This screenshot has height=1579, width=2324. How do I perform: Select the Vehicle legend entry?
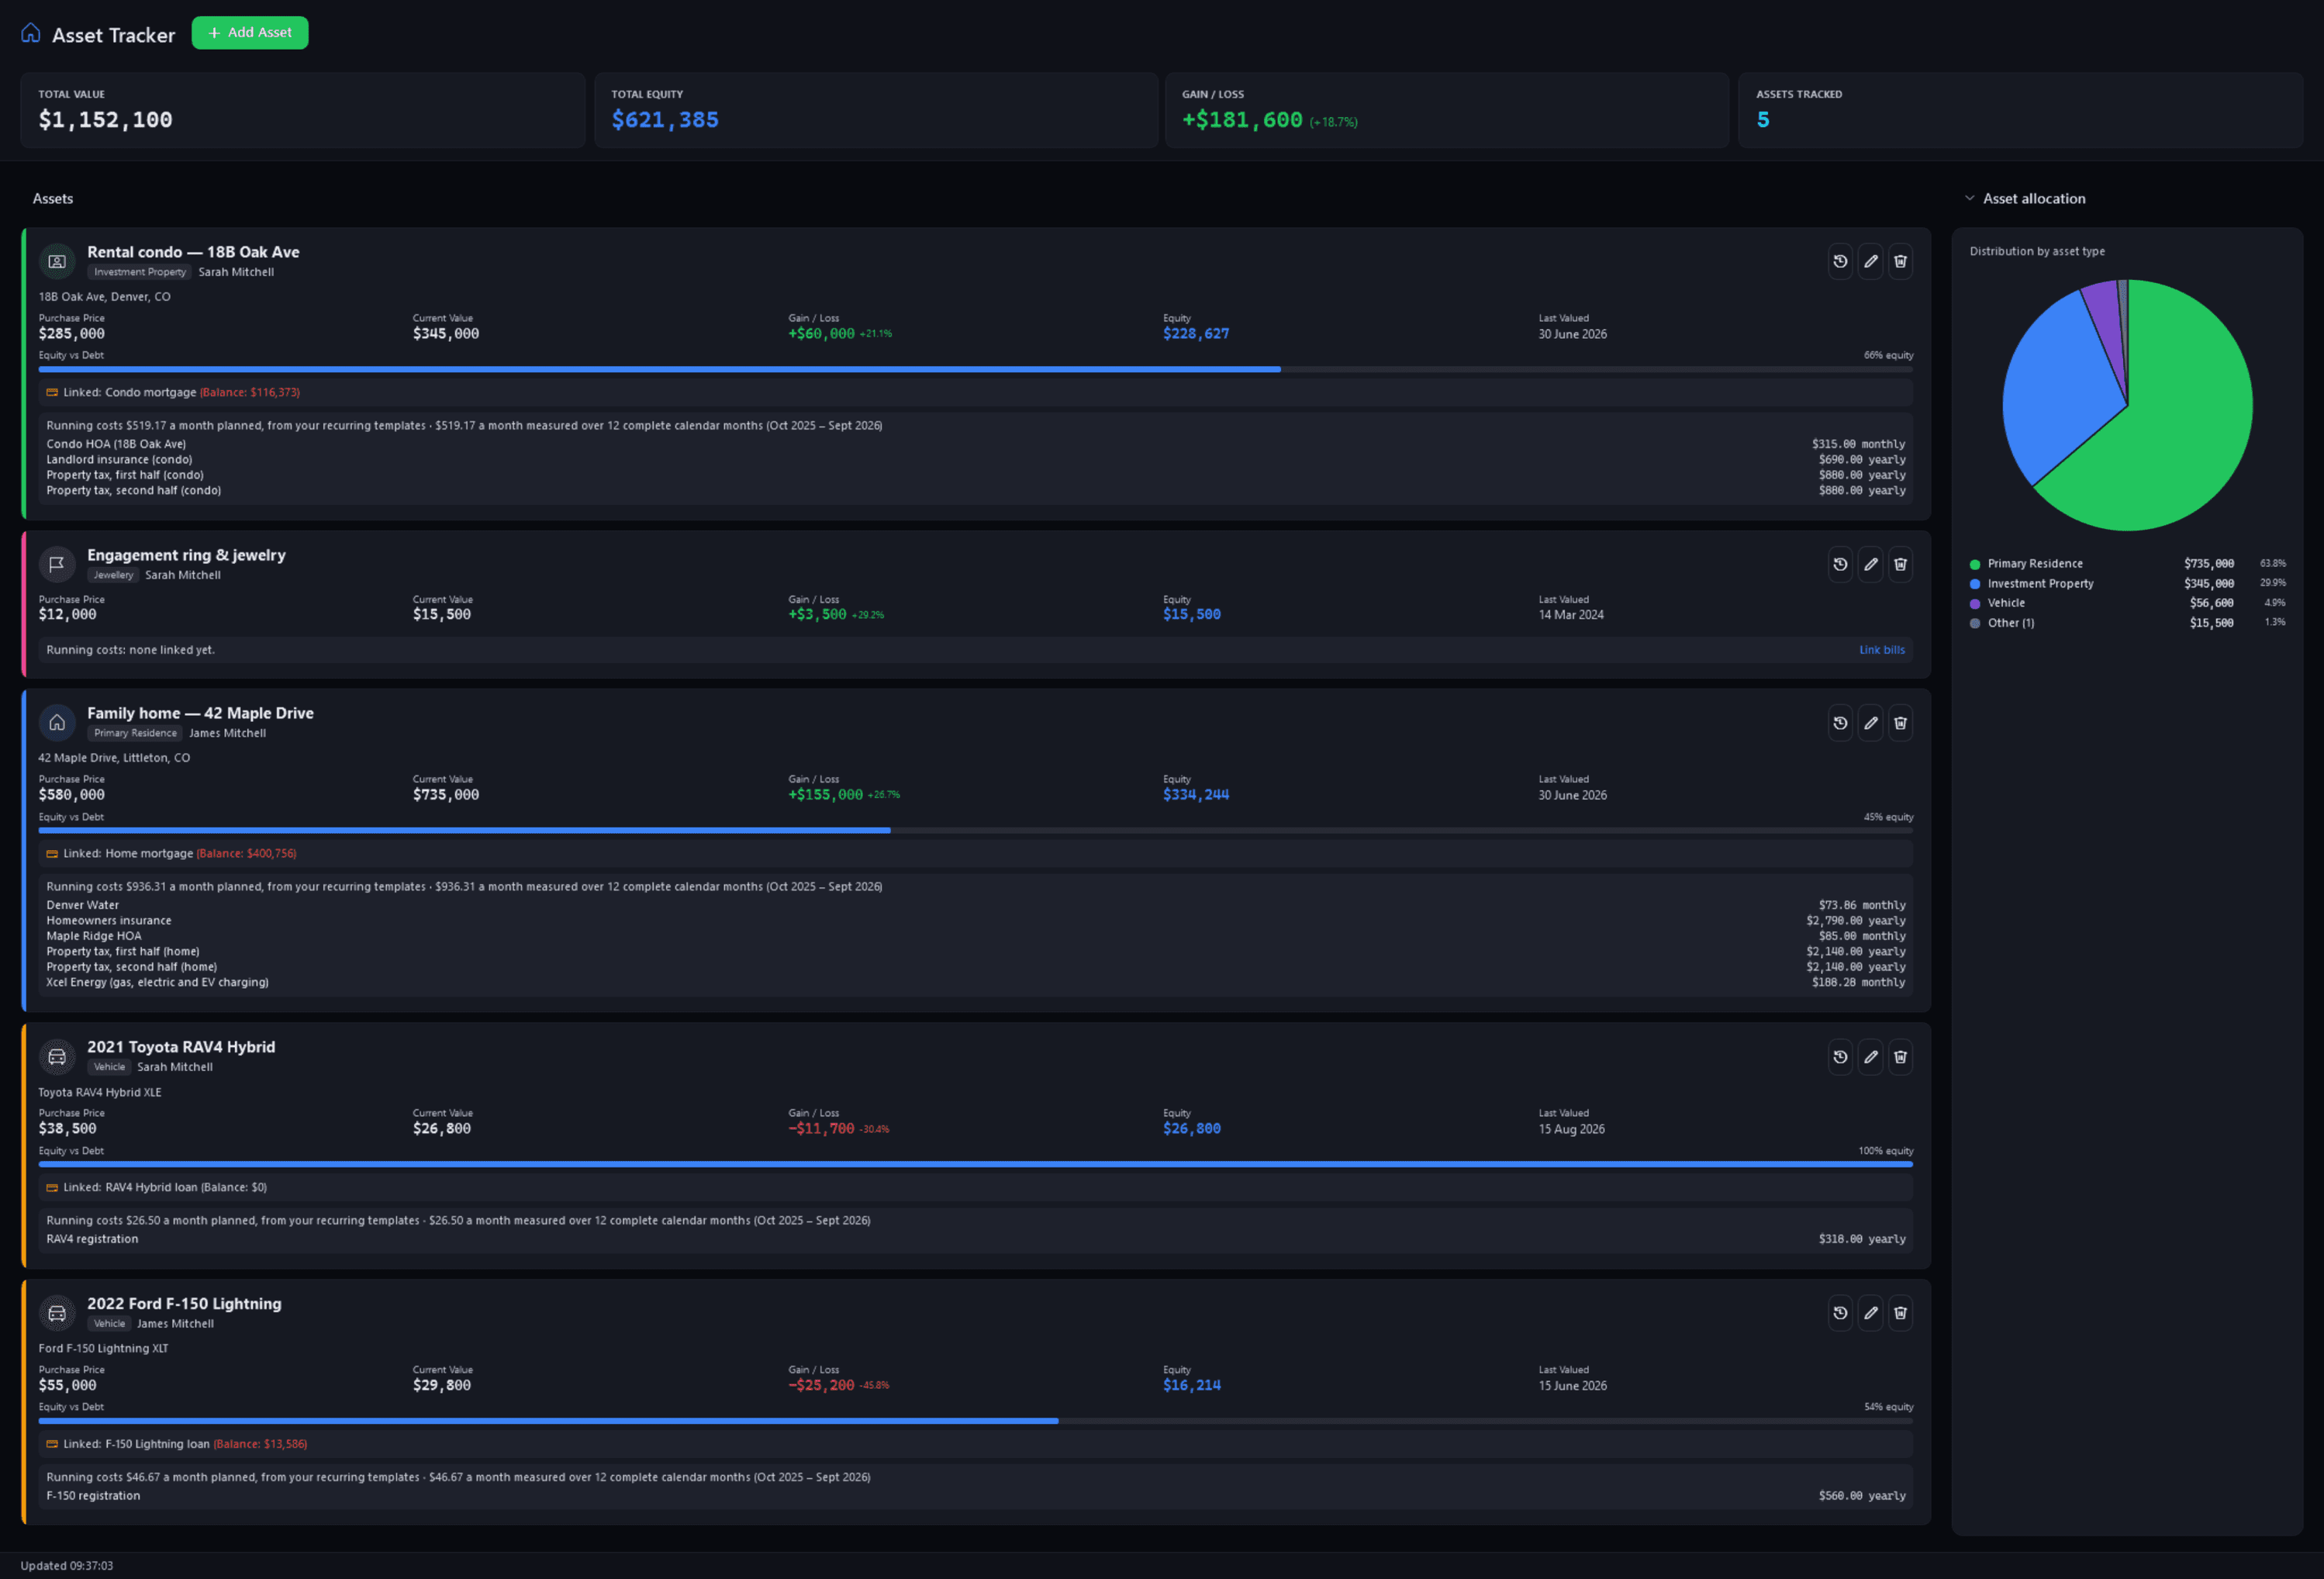(2127, 604)
